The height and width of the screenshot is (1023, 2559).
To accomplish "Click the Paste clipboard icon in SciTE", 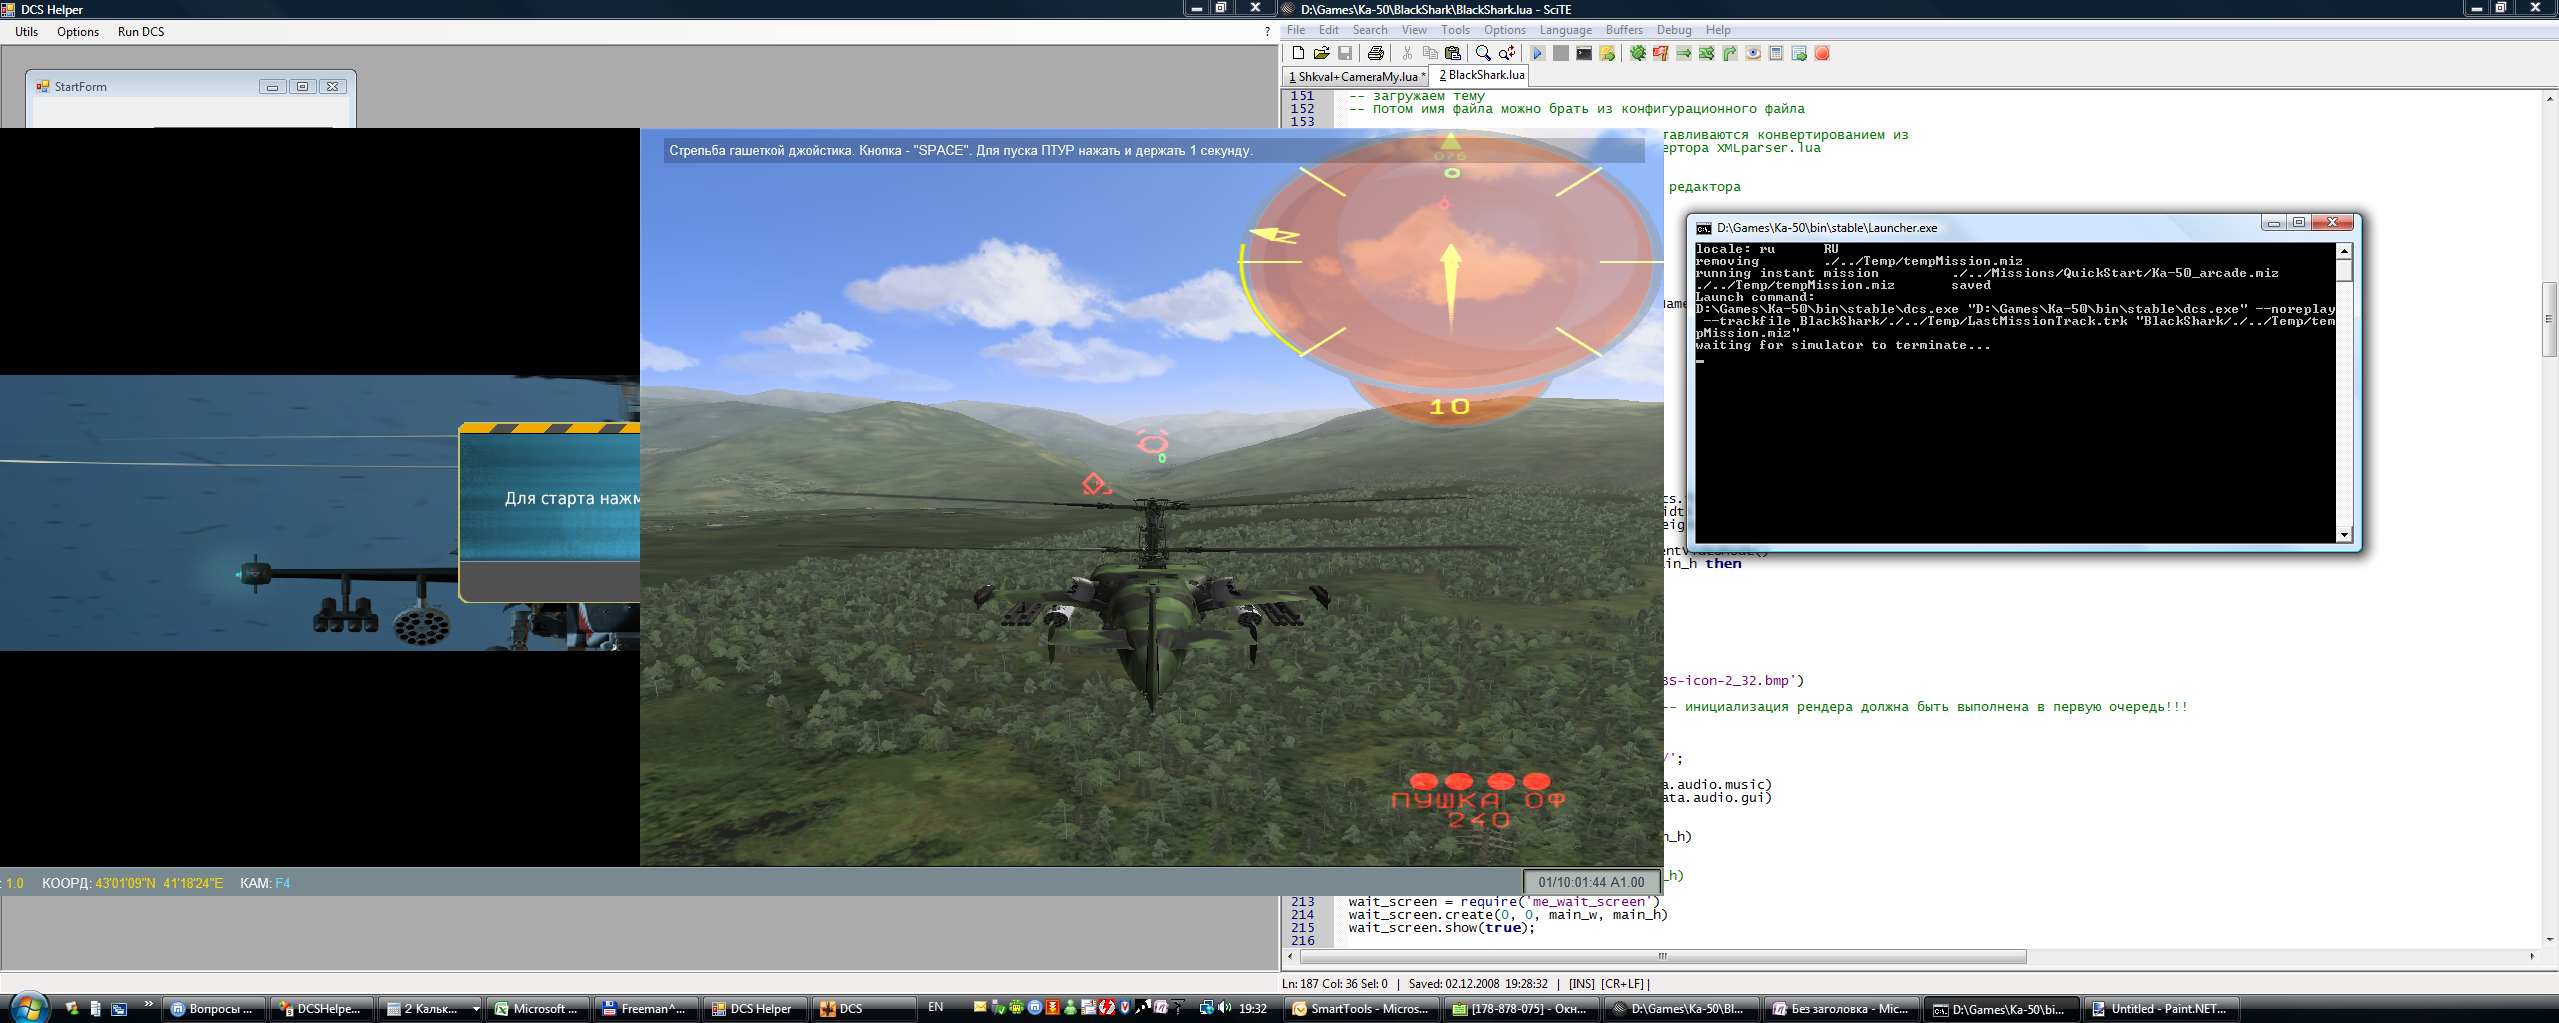I will [x=1453, y=53].
